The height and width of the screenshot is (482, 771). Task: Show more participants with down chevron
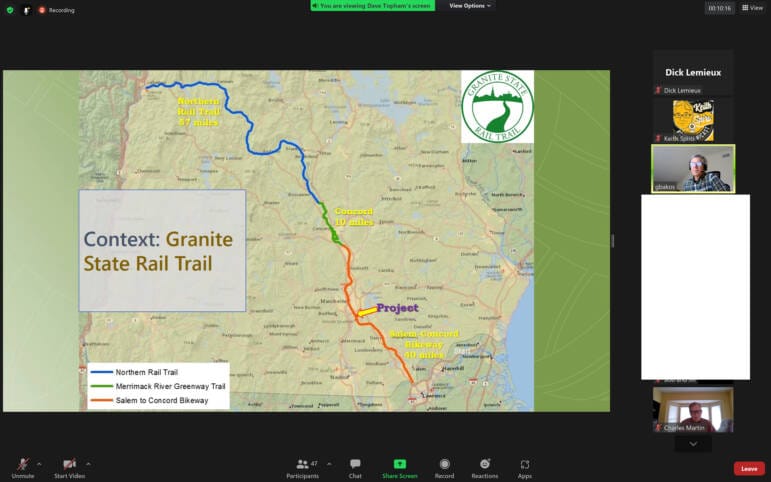693,444
